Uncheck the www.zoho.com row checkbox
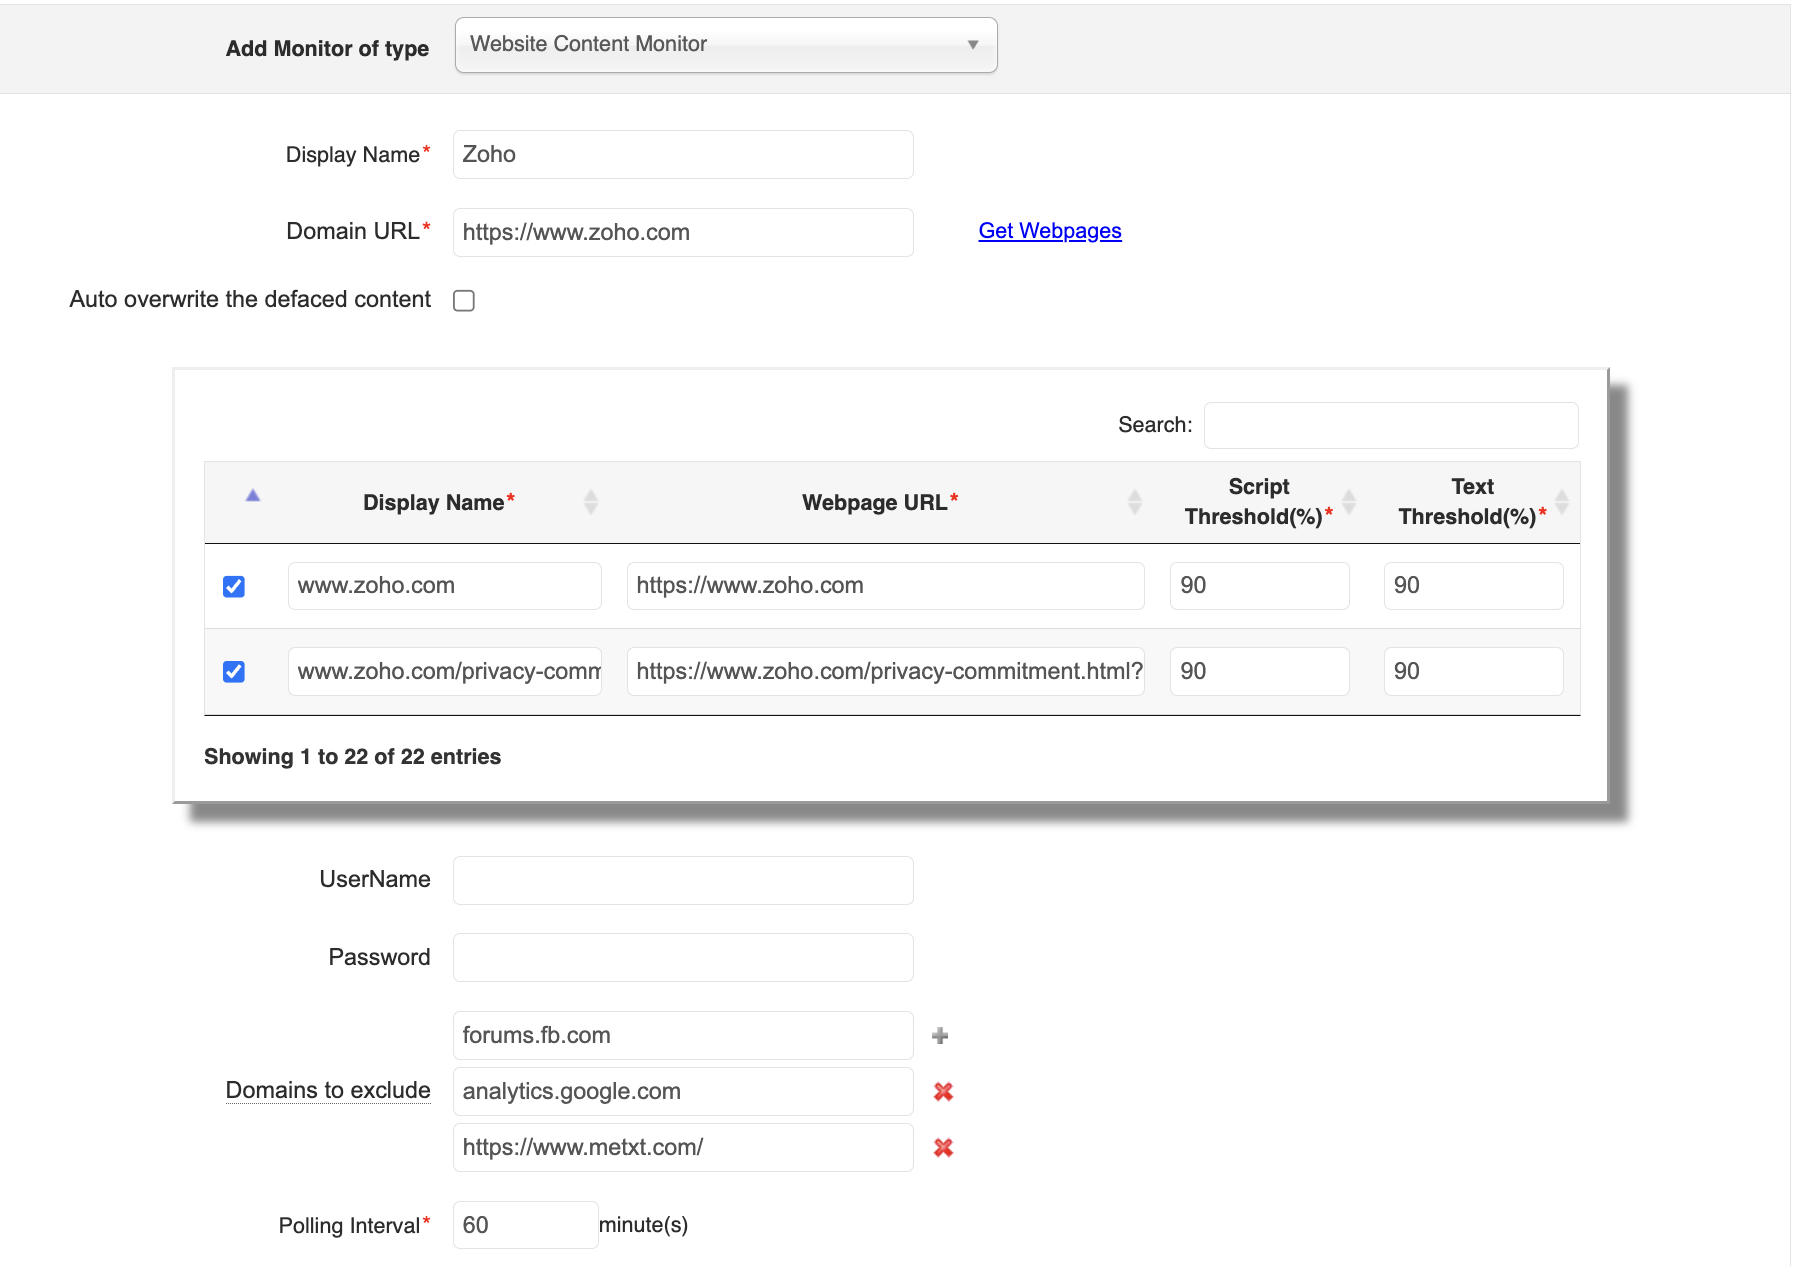This screenshot has width=1796, height=1266. coord(234,587)
